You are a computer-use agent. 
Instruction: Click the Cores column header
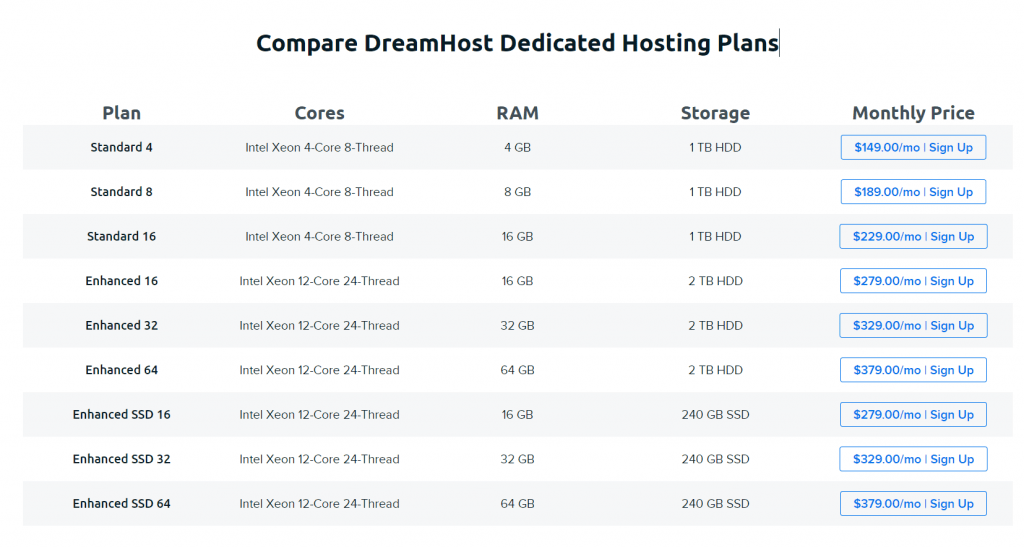pos(319,113)
